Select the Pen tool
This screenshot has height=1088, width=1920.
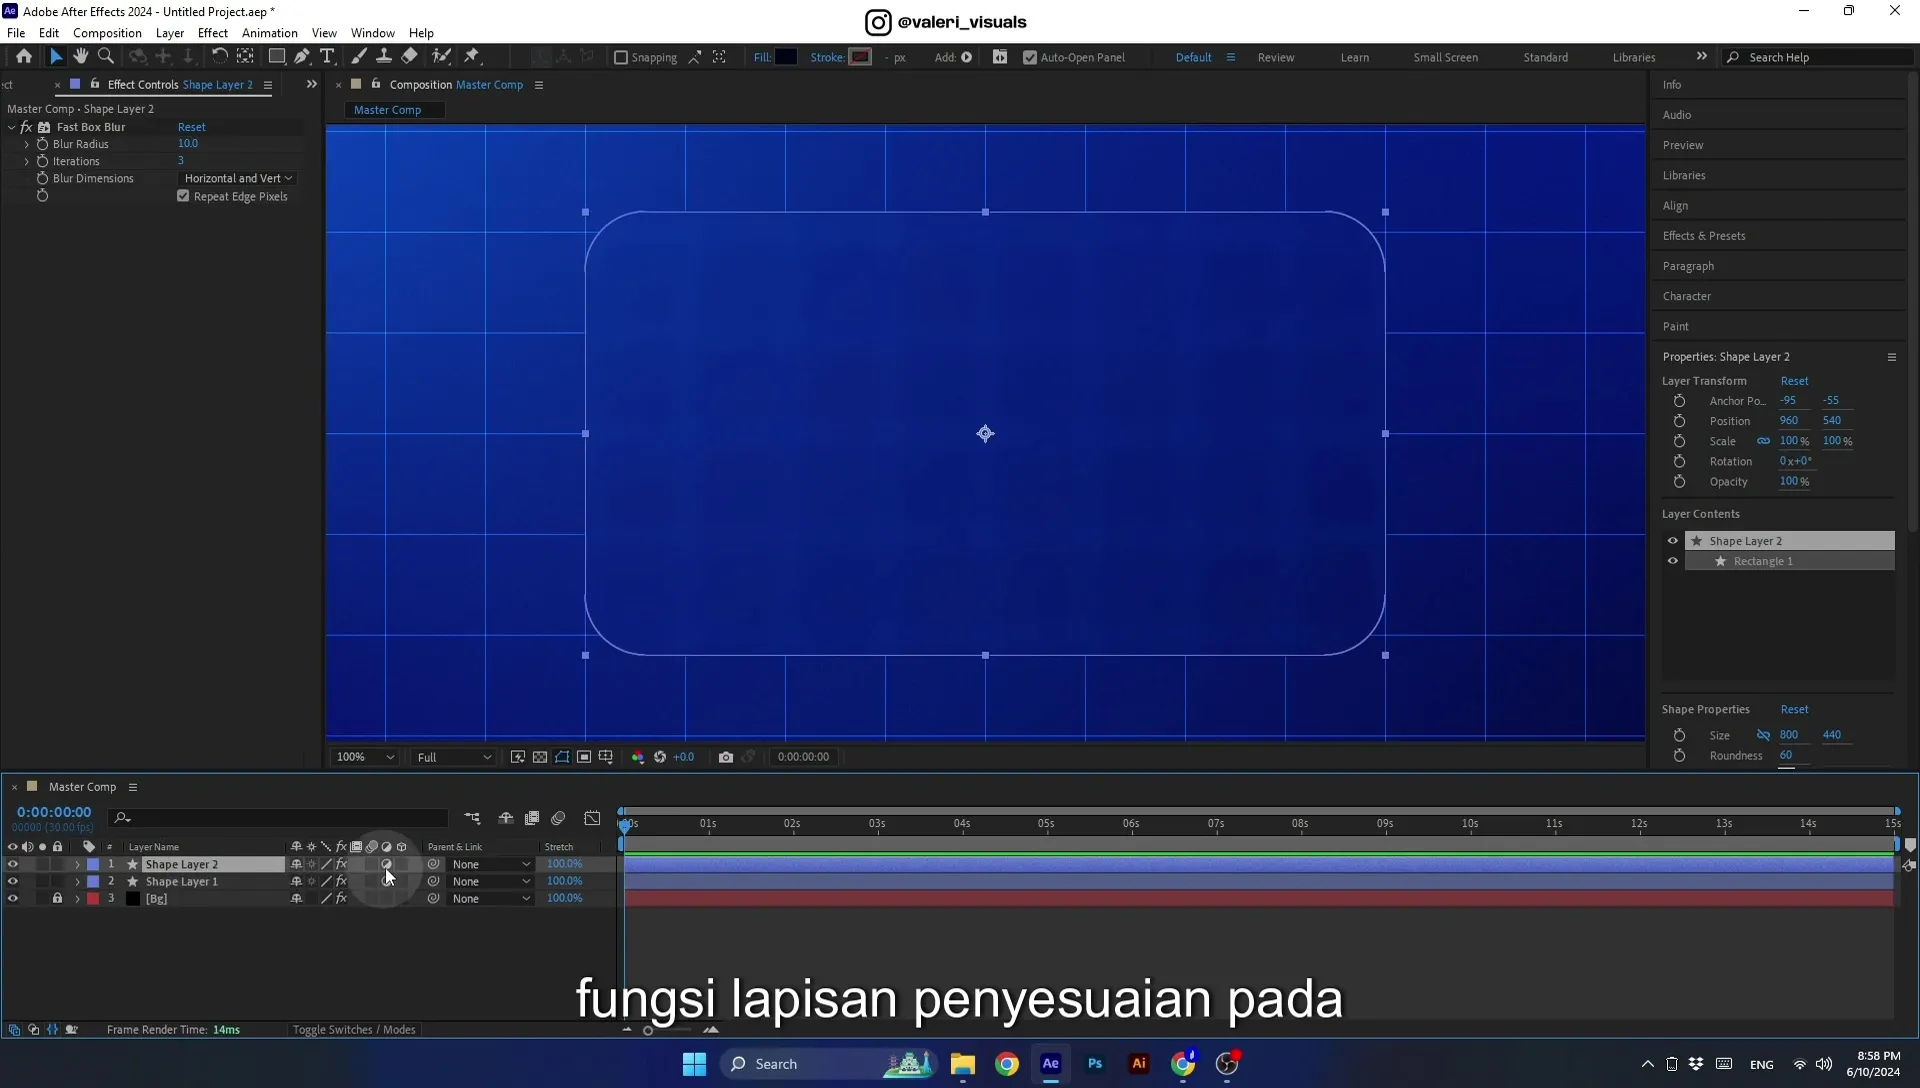click(302, 57)
